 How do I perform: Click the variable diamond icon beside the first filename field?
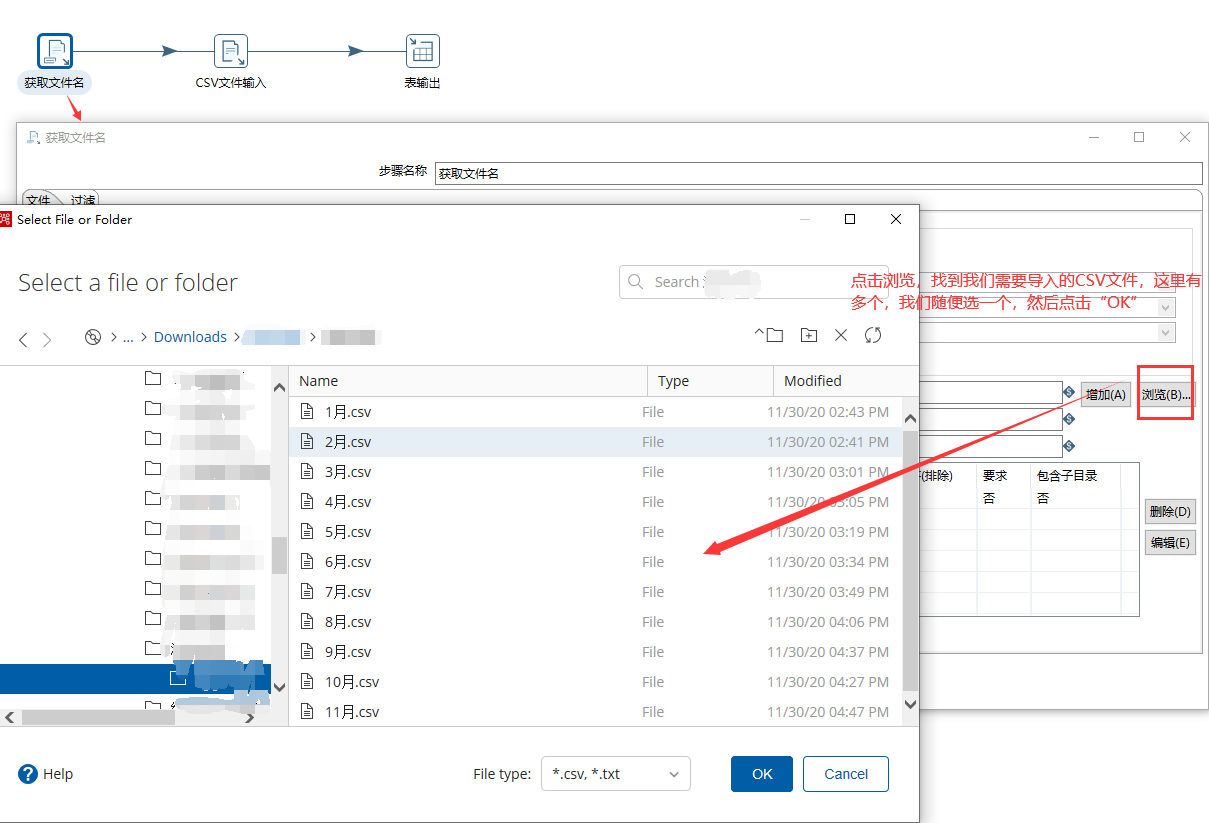pos(1070,392)
